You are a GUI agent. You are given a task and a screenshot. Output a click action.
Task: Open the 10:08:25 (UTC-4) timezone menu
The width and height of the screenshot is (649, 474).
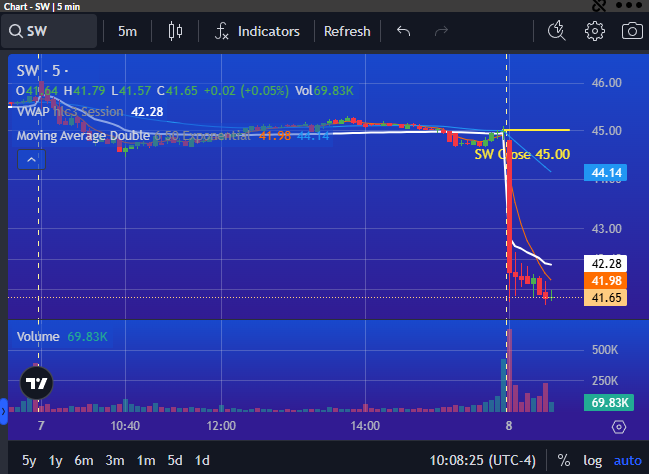483,460
